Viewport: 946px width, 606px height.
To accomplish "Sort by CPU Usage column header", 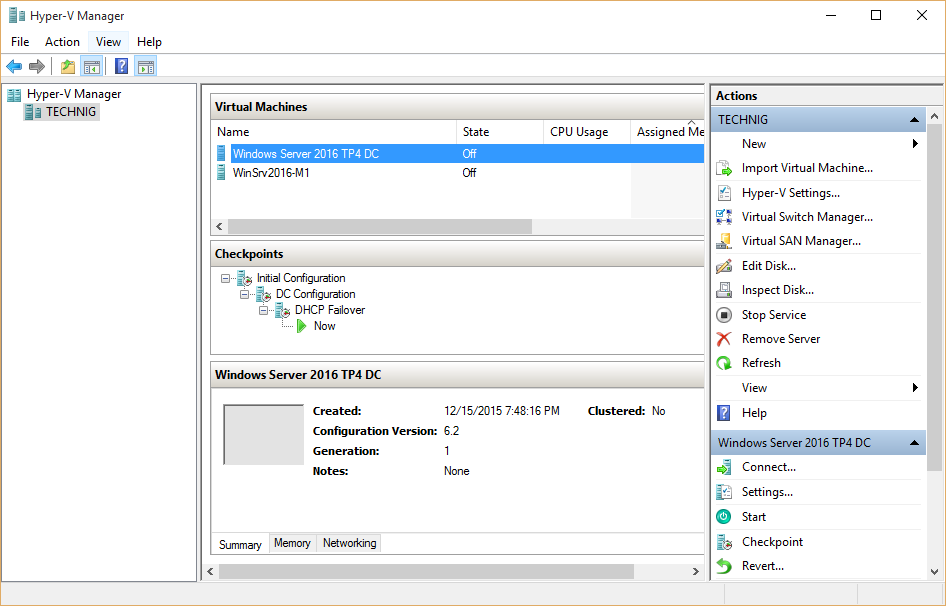I will click(x=586, y=132).
